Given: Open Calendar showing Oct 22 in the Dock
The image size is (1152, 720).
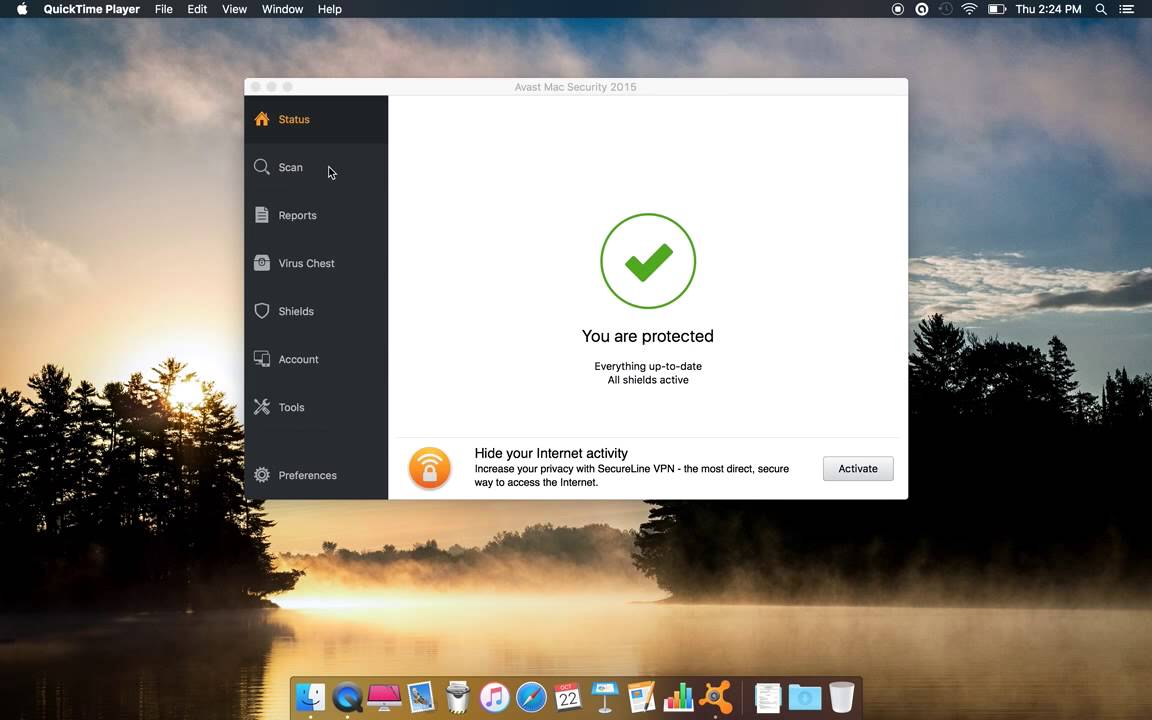Looking at the screenshot, I should 568,697.
